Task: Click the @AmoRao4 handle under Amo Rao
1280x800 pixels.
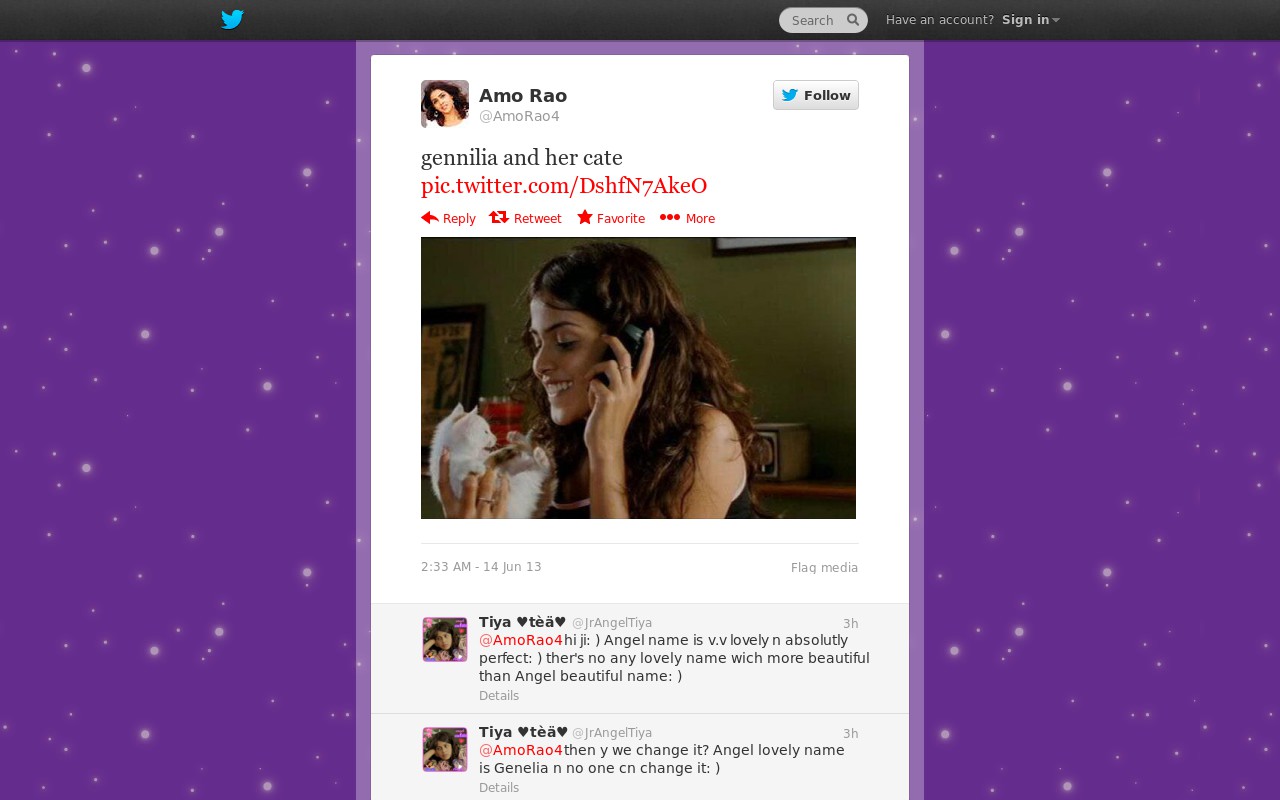Action: click(x=519, y=116)
